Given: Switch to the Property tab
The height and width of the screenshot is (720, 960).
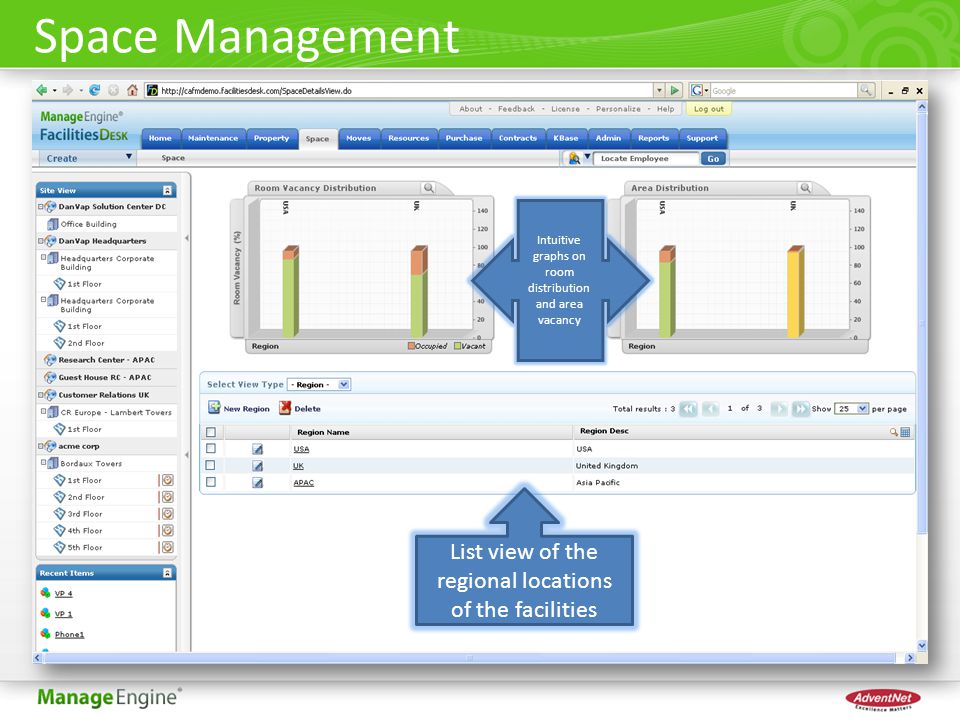Looking at the screenshot, I should point(271,138).
